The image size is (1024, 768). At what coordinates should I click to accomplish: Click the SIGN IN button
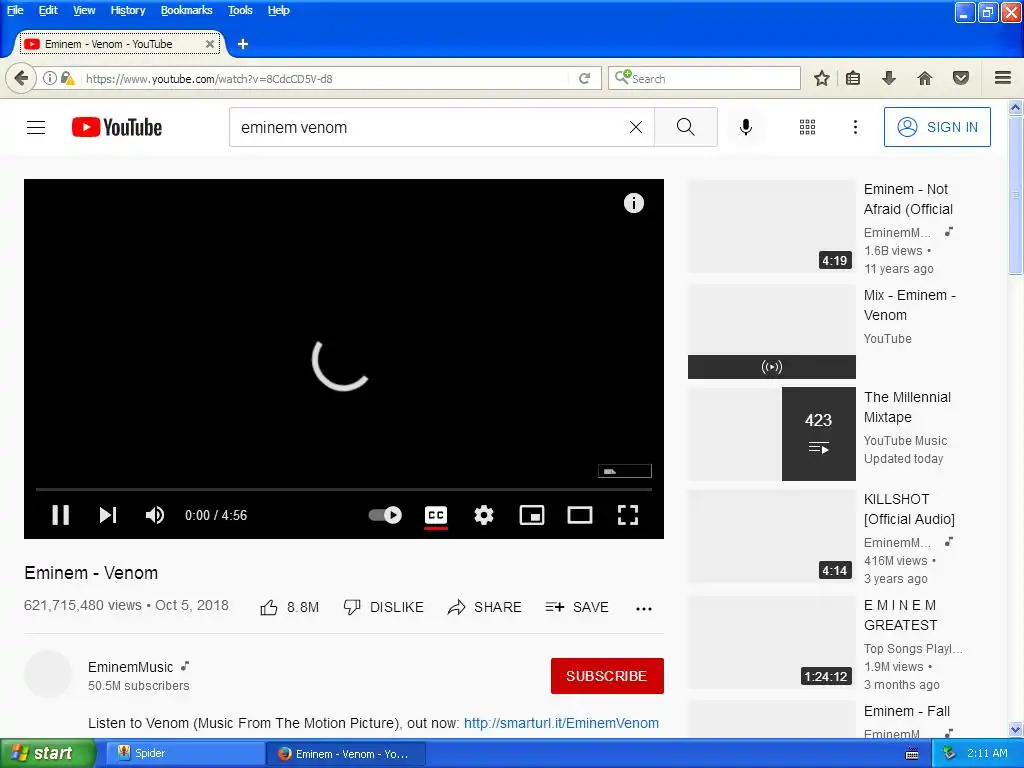(x=937, y=127)
